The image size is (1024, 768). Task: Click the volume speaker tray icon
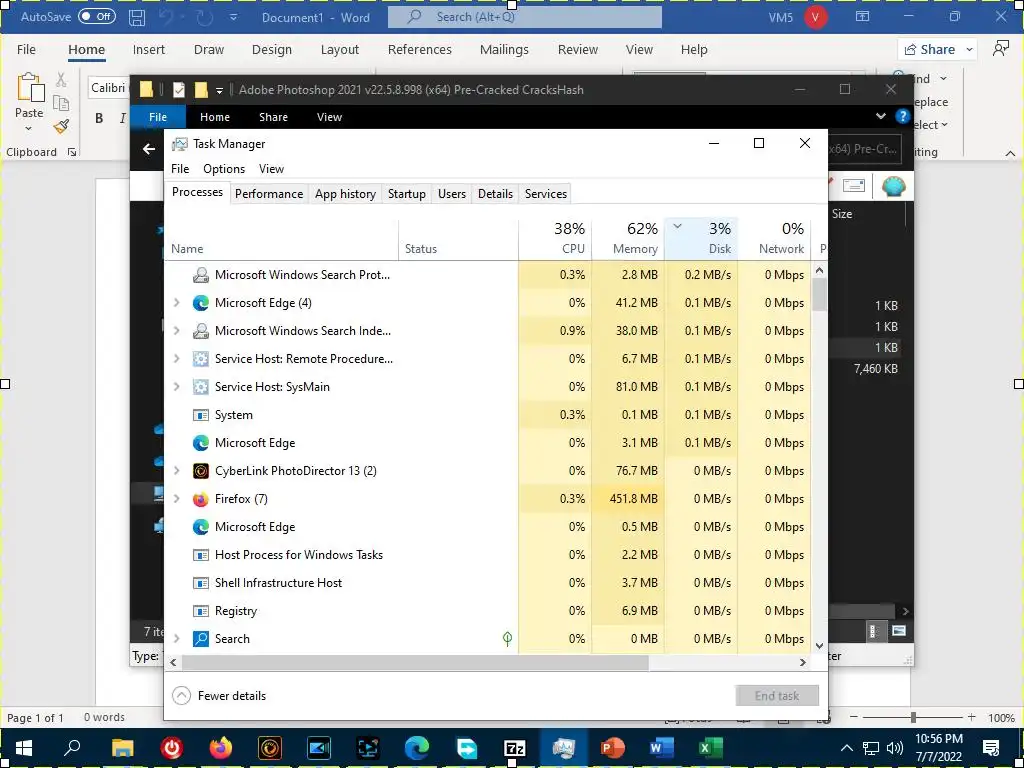tap(895, 748)
